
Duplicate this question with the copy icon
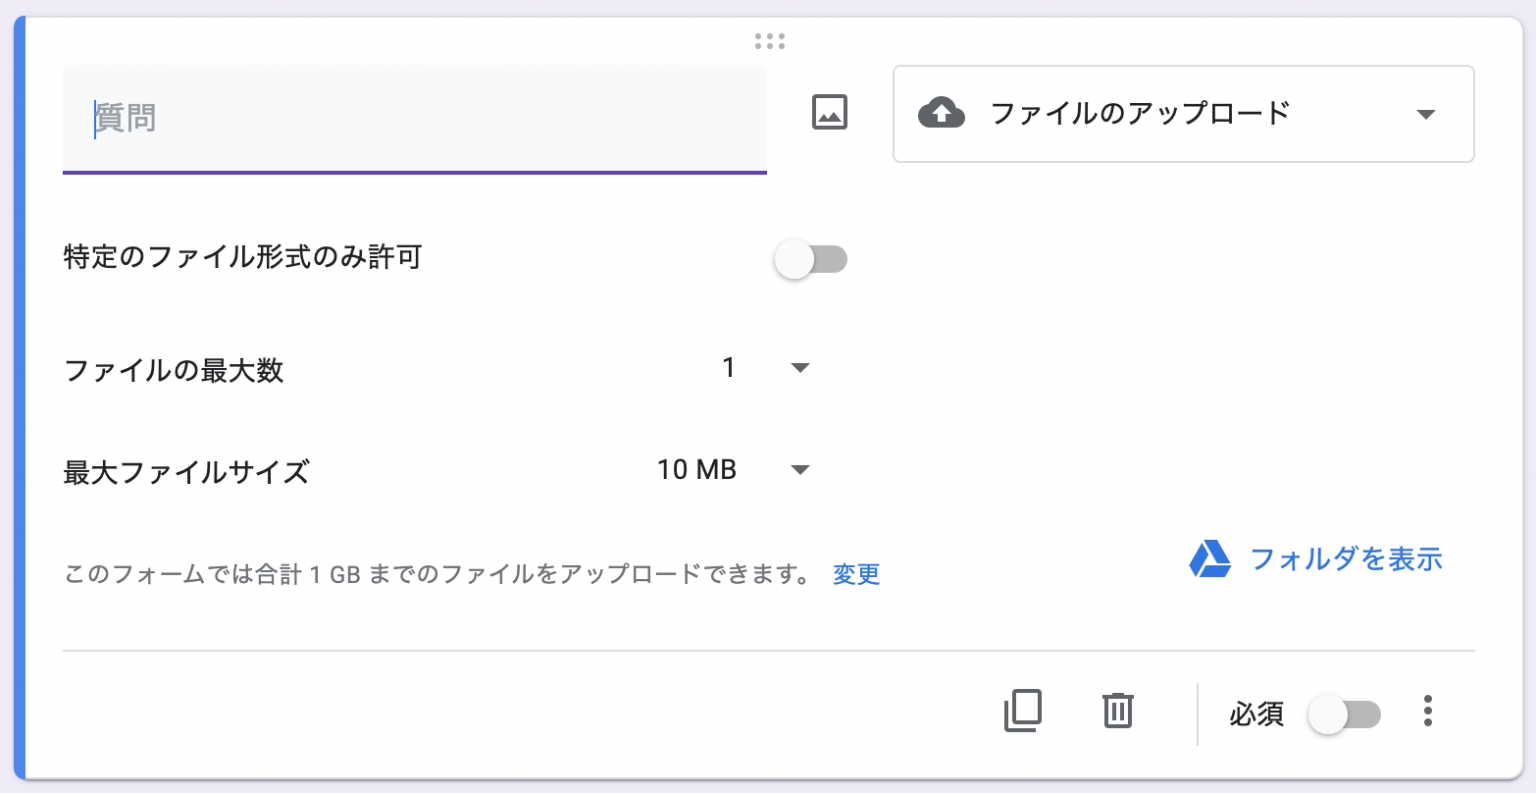[x=1022, y=711]
